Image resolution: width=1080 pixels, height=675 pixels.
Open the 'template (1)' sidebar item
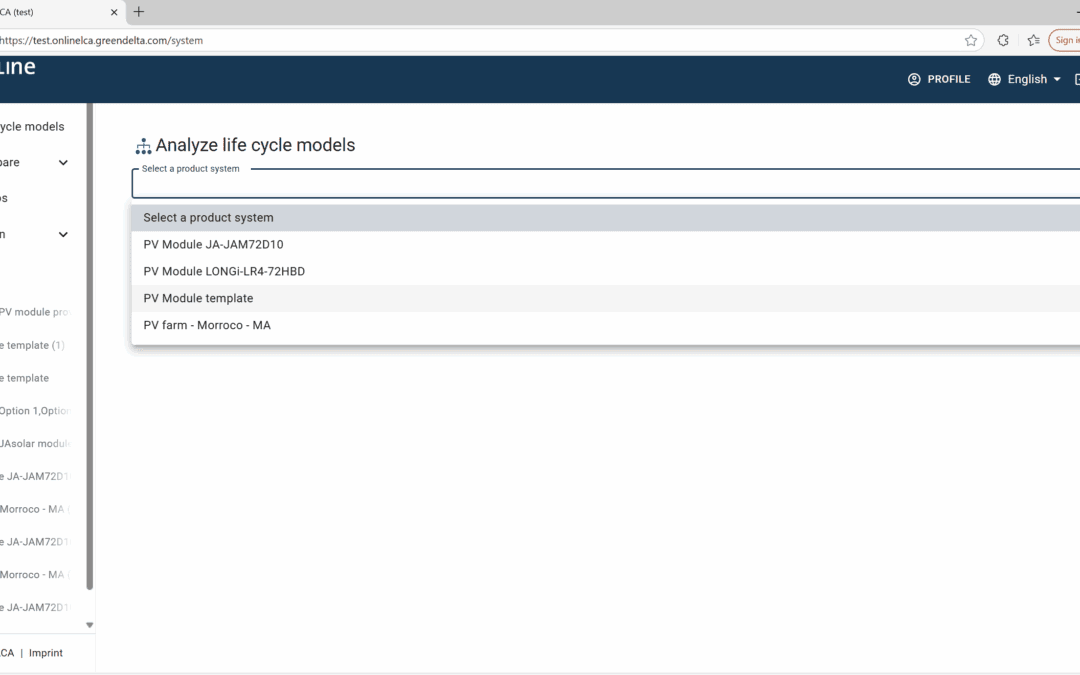[x=34, y=345]
